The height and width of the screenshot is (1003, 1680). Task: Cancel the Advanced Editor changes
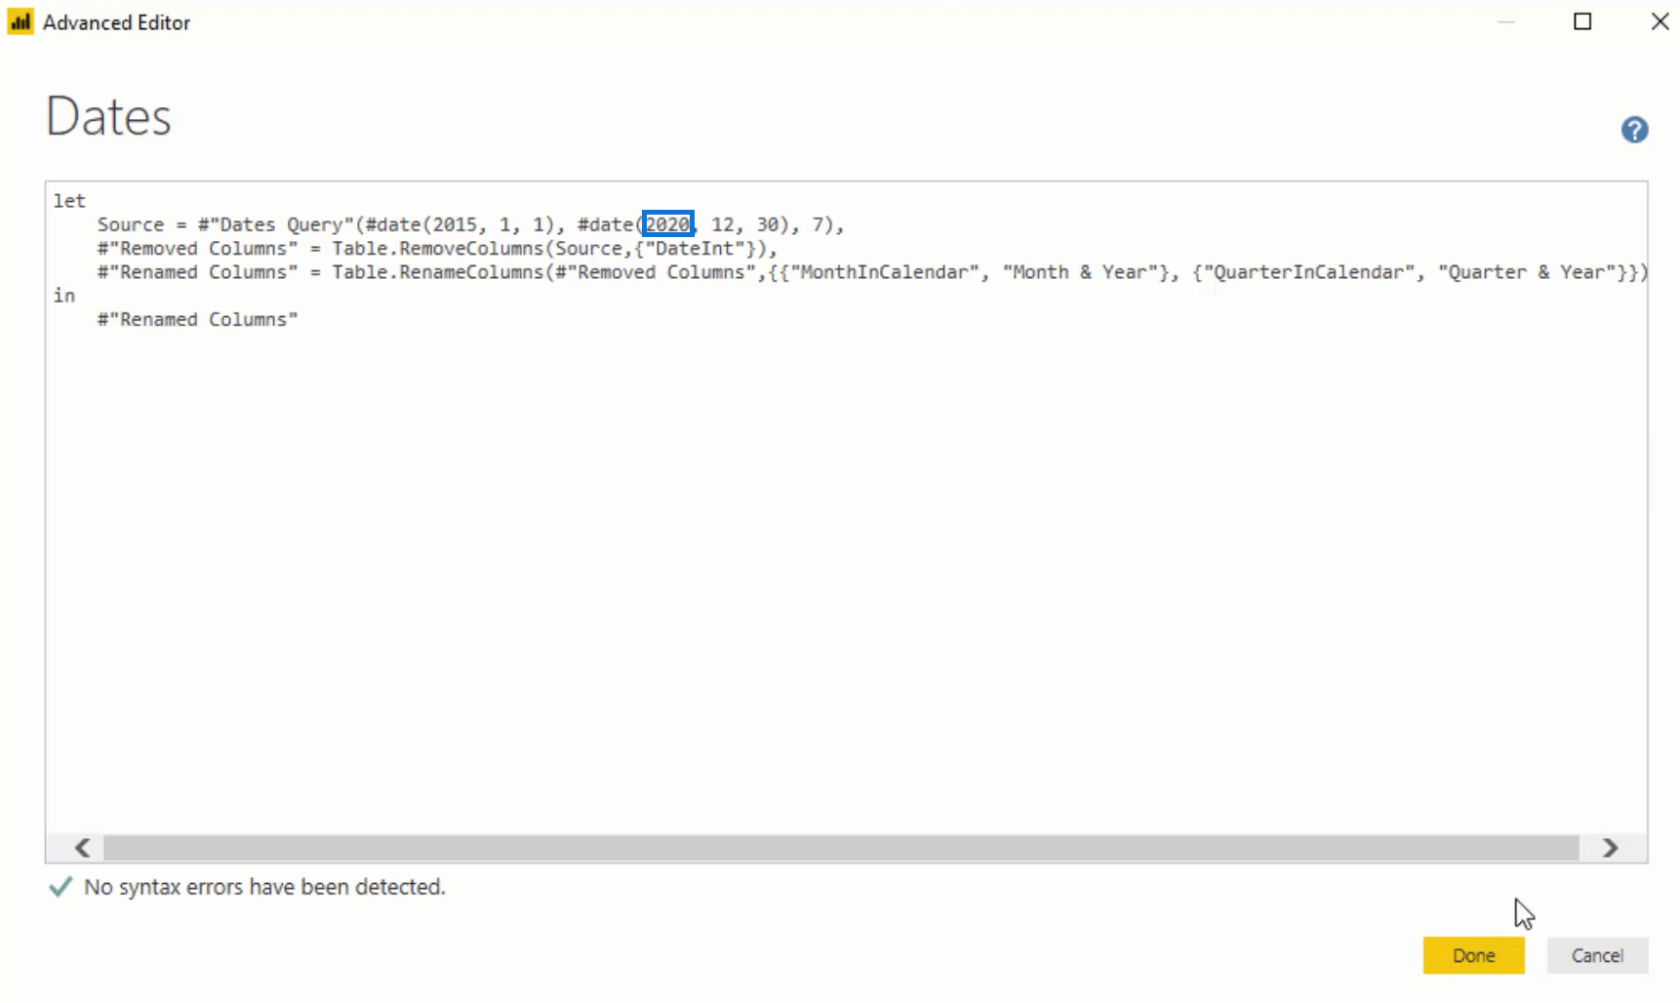coord(1597,955)
